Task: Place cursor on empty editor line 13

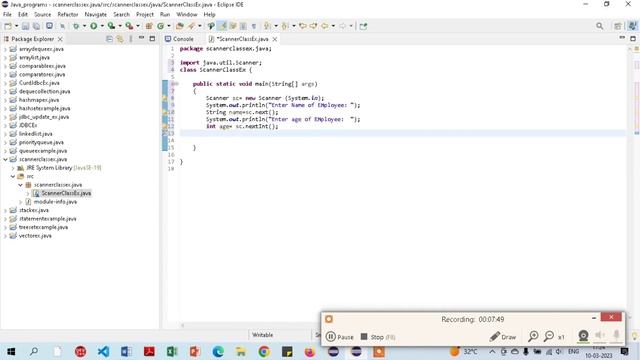Action: (402, 133)
